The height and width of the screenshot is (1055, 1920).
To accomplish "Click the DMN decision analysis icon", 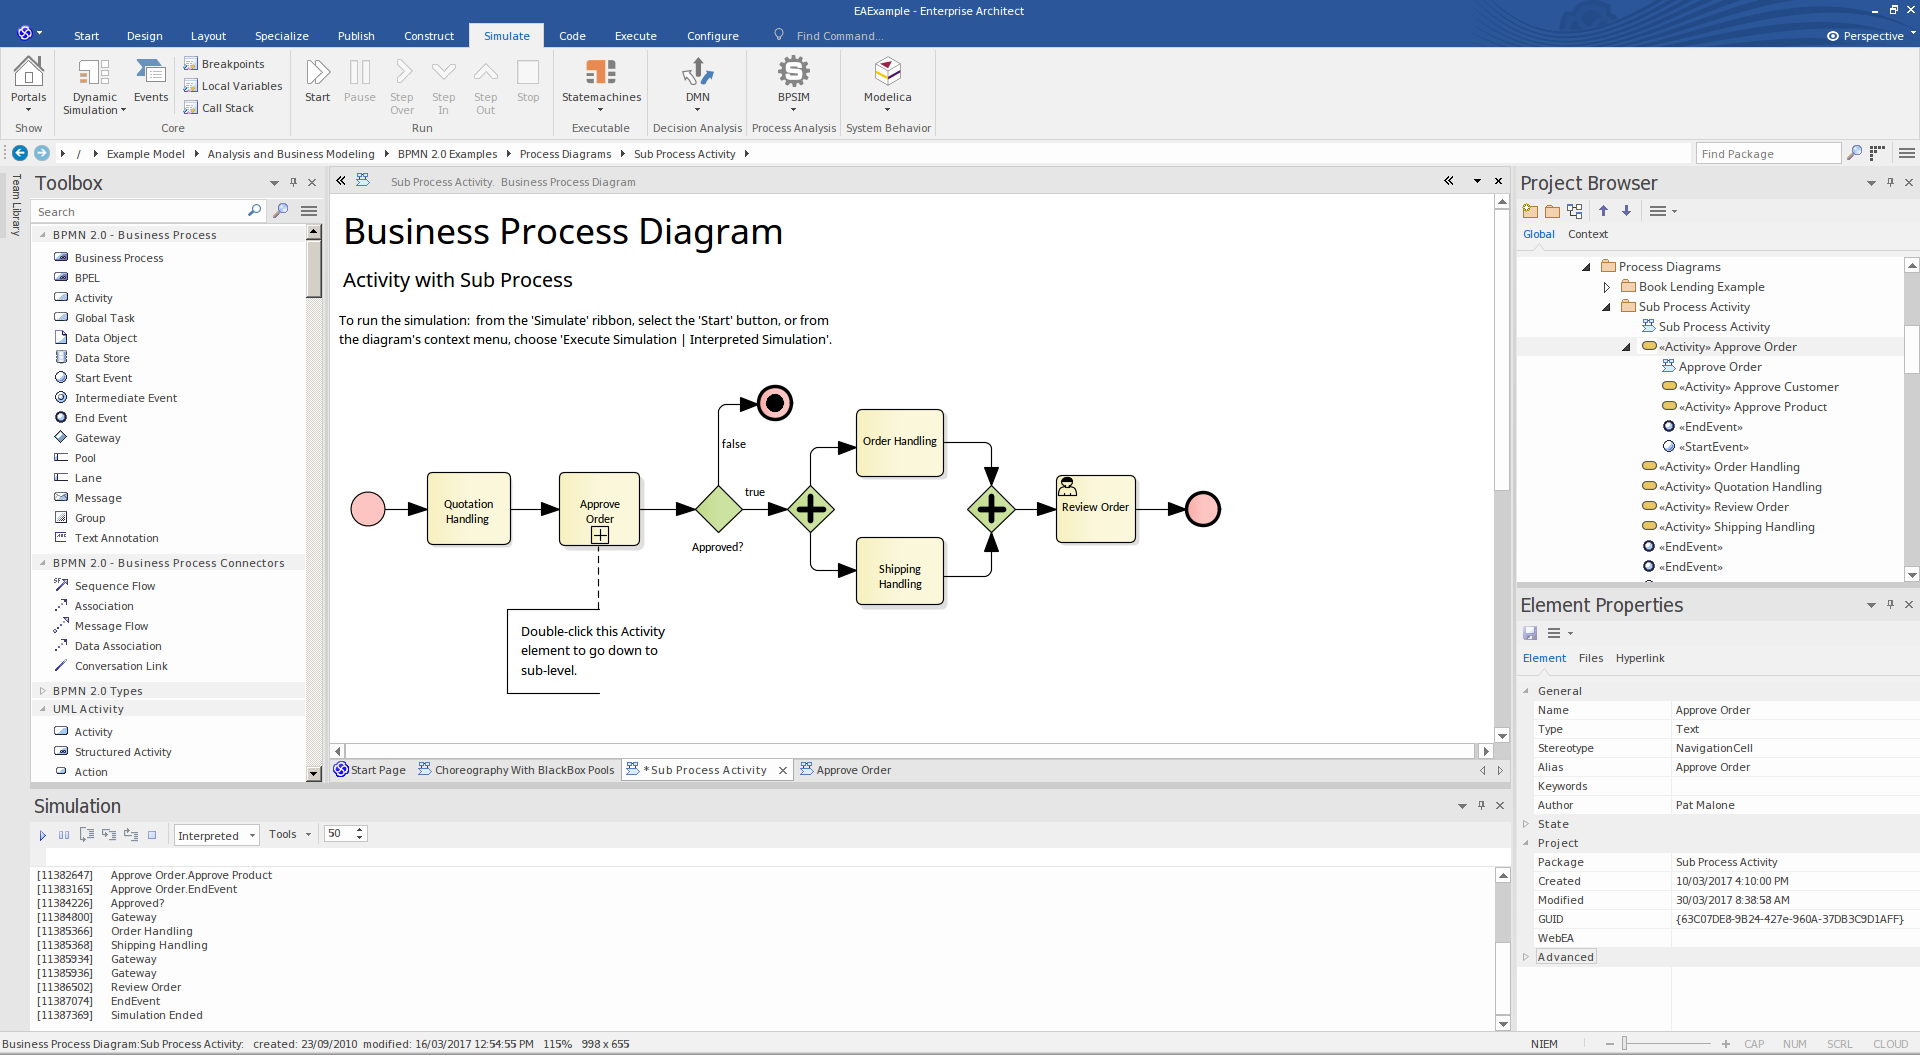I will [x=697, y=73].
